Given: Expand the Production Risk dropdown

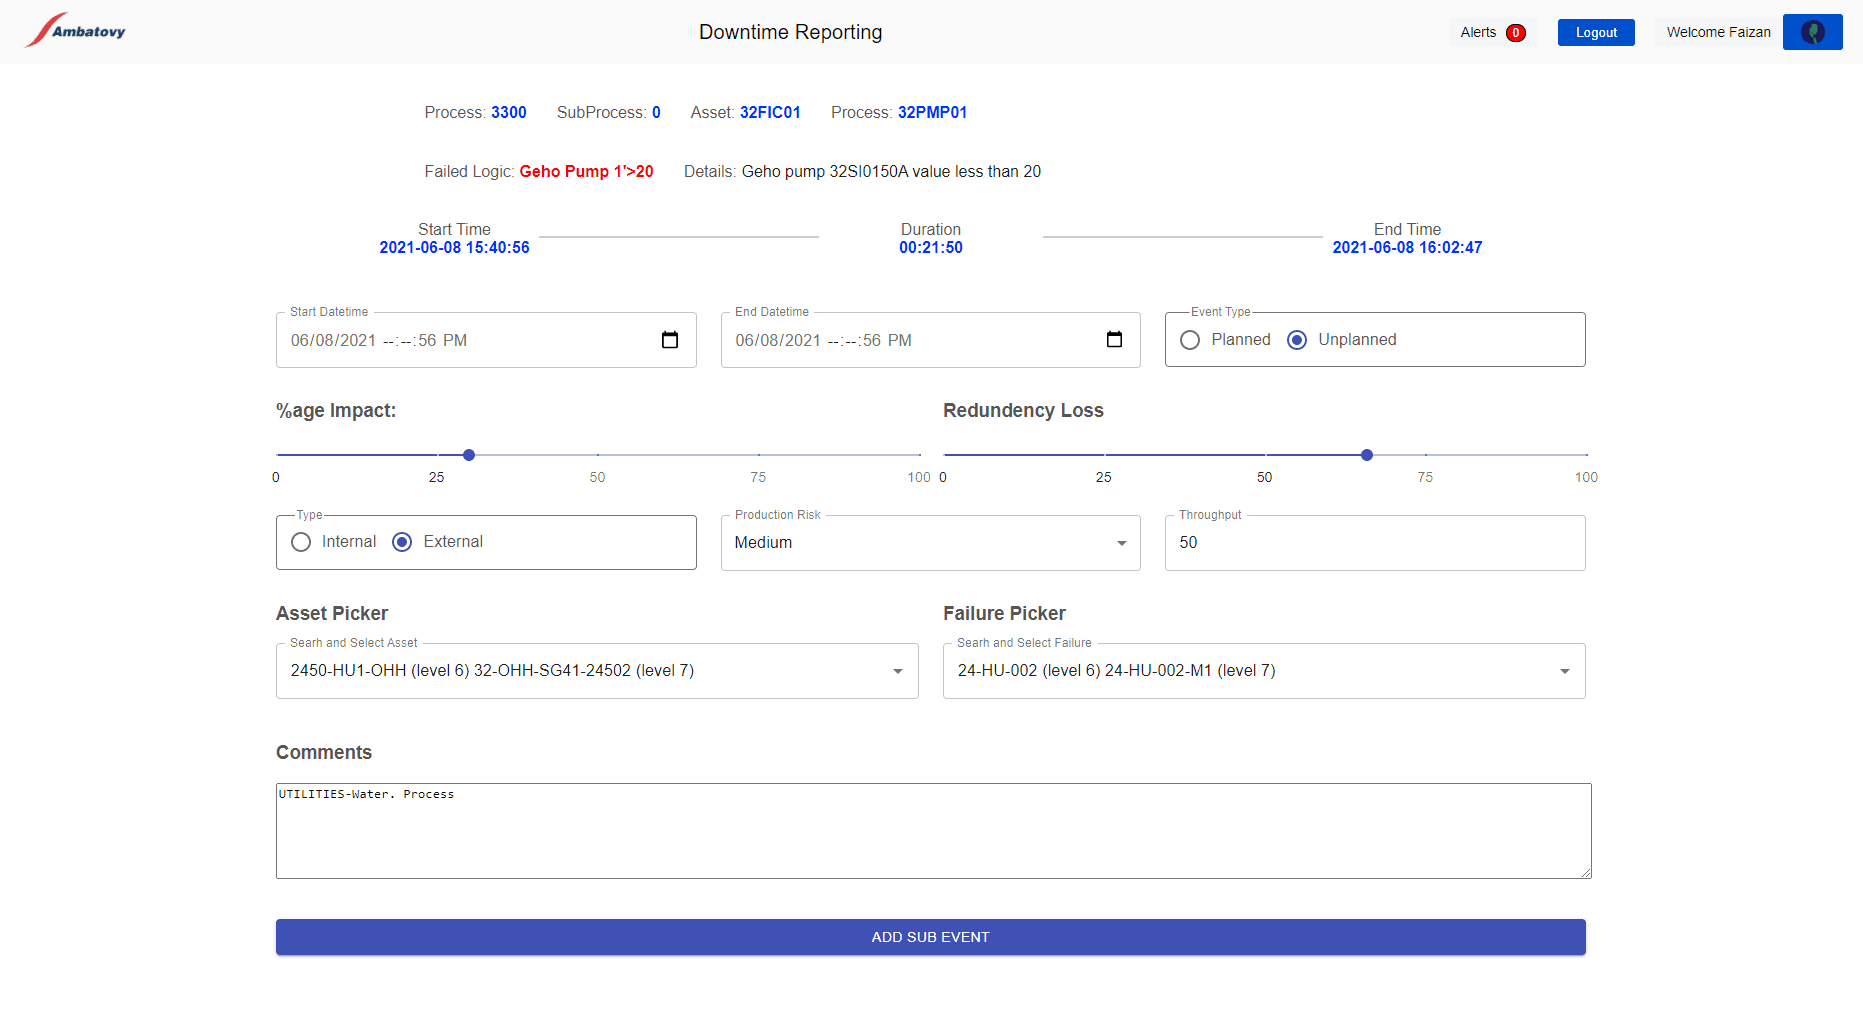Looking at the screenshot, I should tap(1121, 543).
